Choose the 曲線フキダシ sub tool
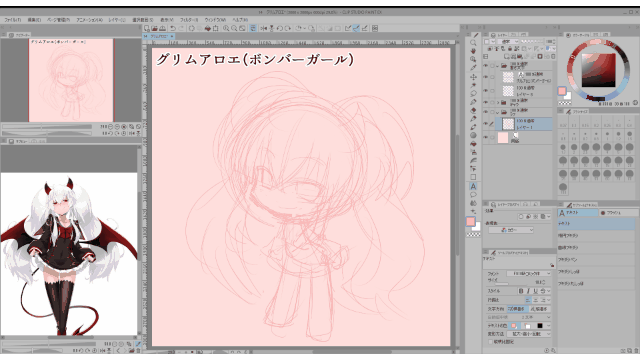The width and height of the screenshot is (640, 360). point(596,247)
